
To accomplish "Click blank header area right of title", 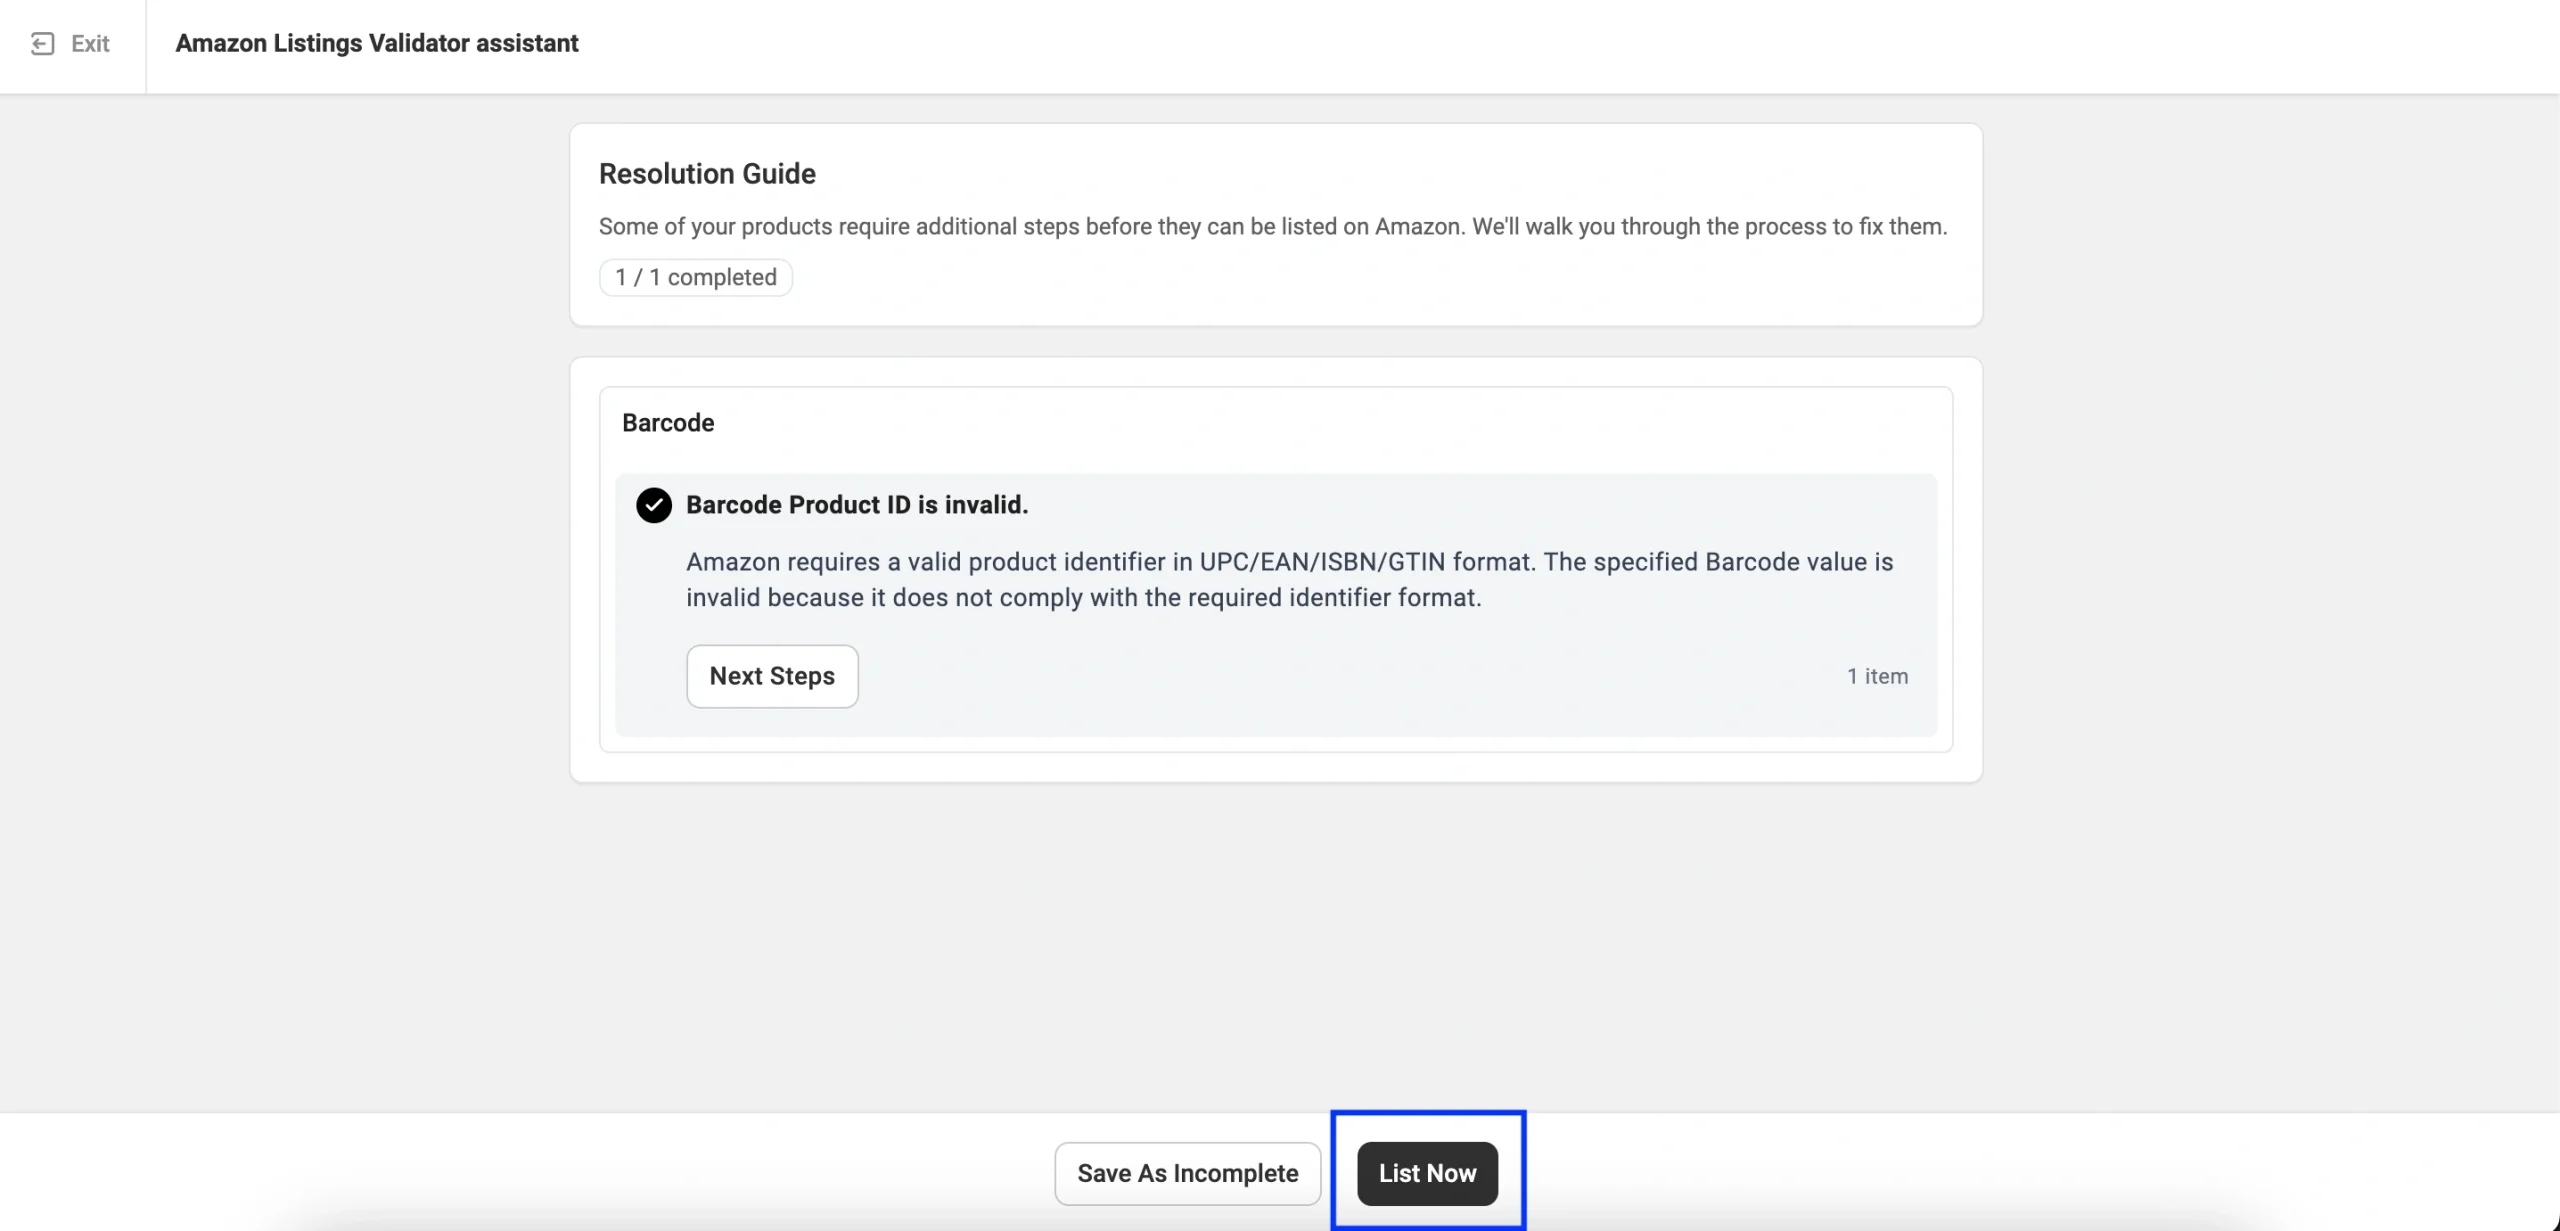I will click(1500, 44).
